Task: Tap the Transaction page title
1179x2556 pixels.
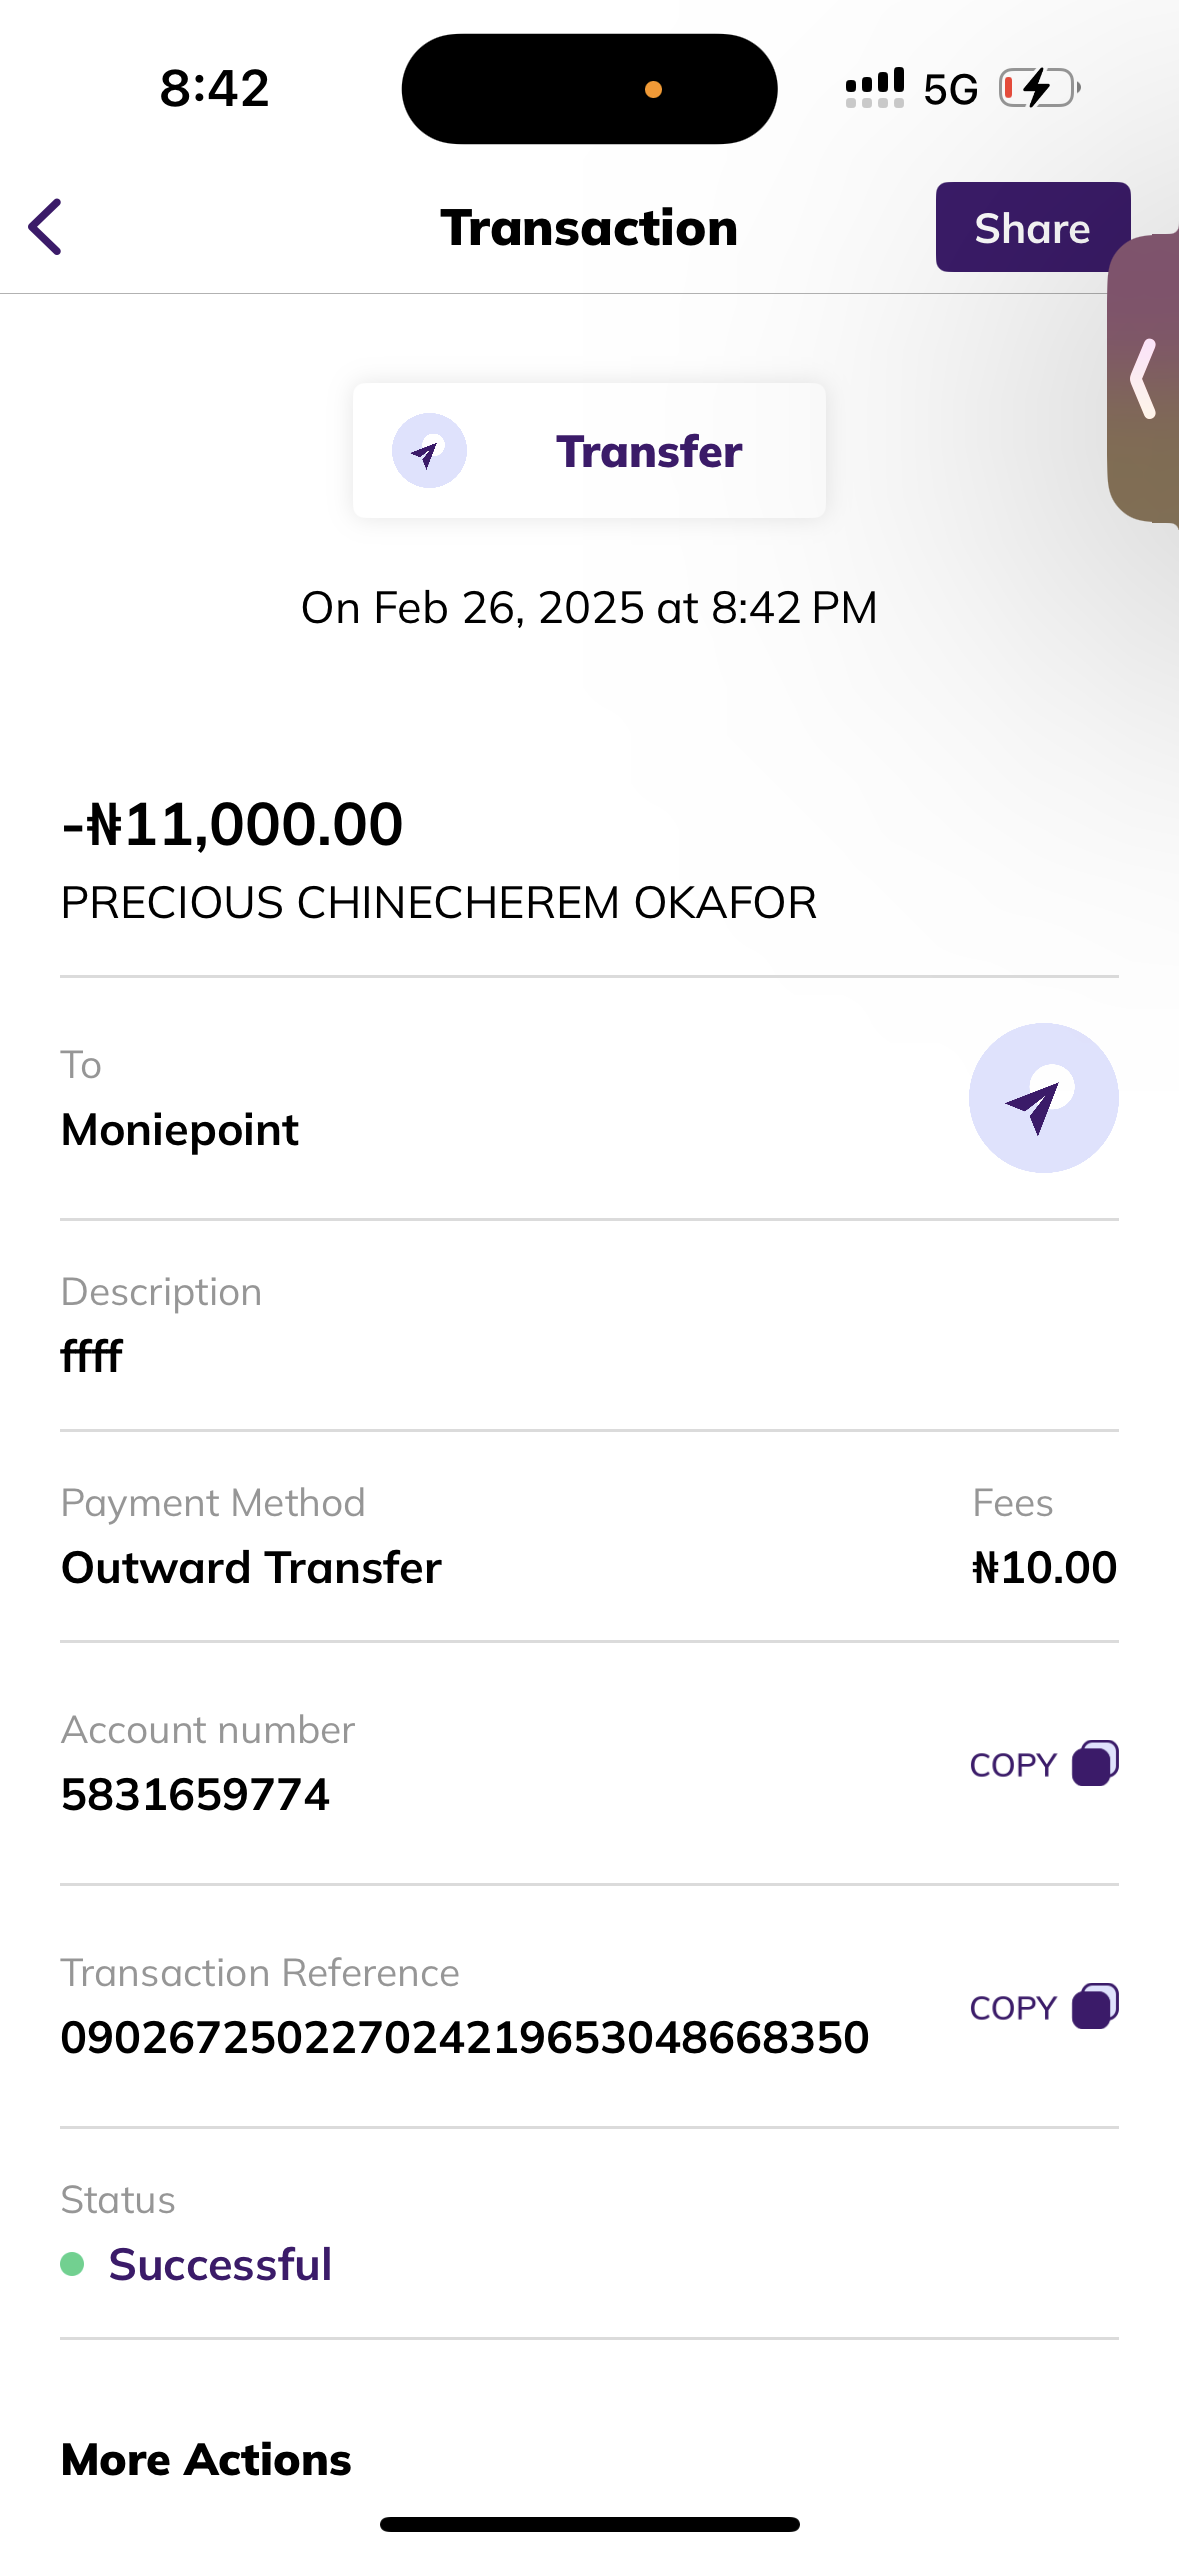Action: coord(589,228)
